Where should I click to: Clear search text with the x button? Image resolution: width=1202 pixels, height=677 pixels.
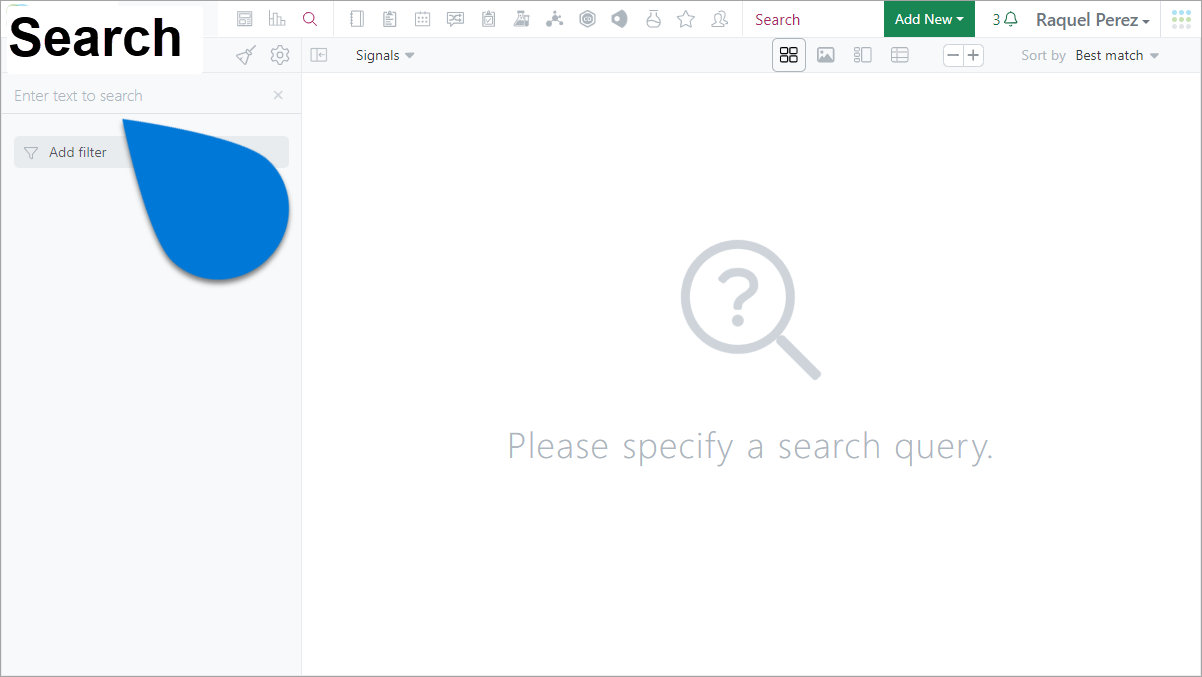point(278,95)
